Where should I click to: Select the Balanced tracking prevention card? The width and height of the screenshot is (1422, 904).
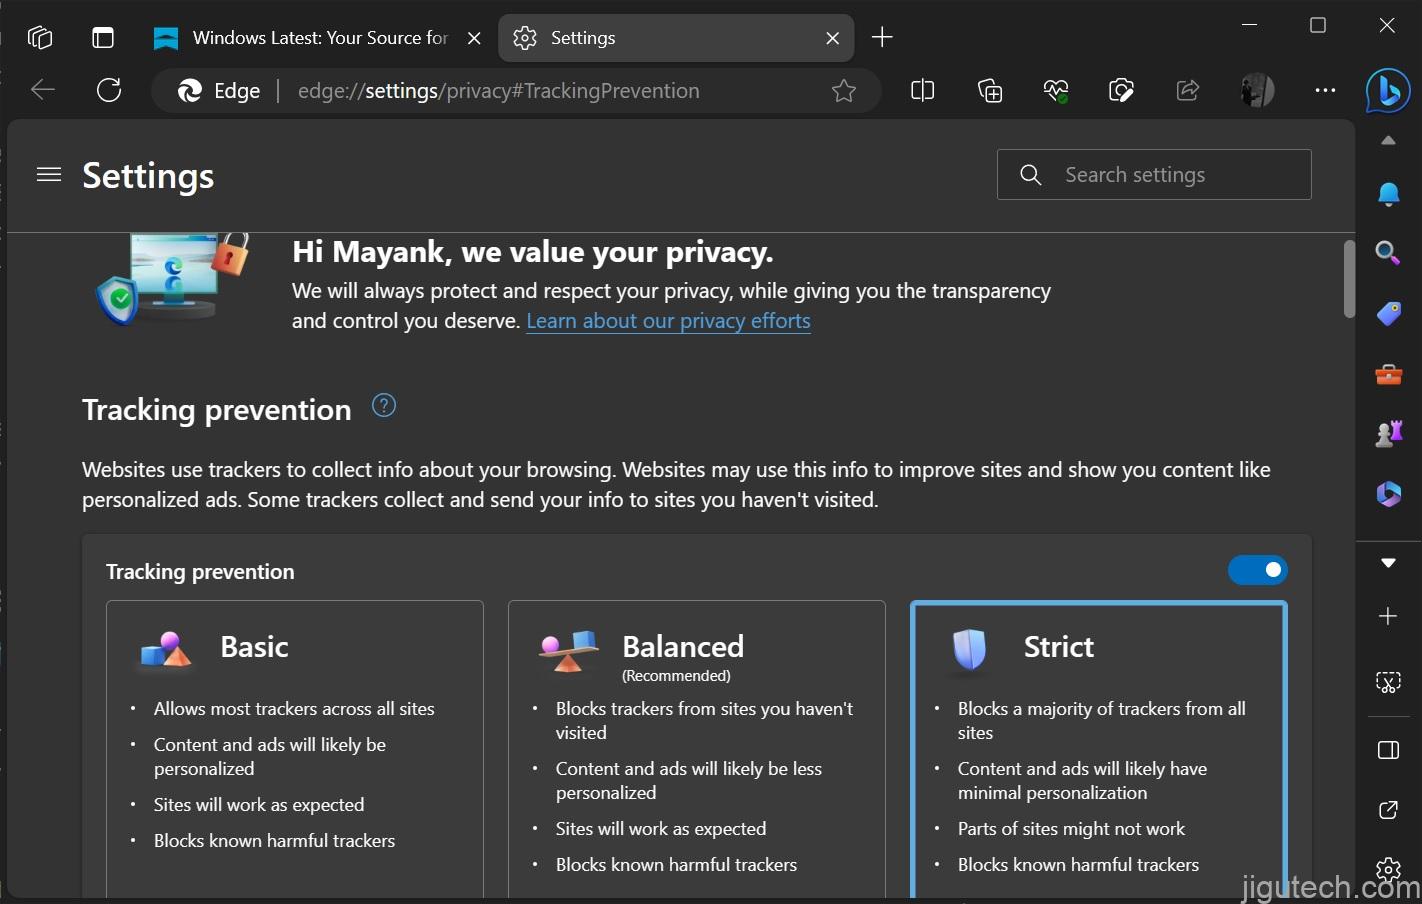pos(697,749)
